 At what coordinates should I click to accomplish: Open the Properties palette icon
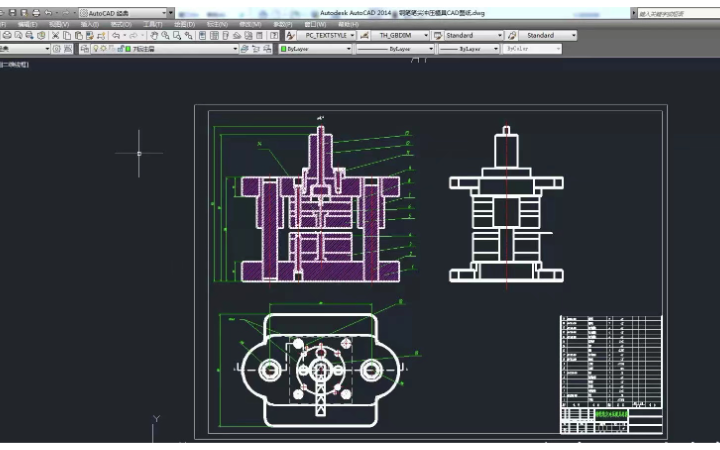click(202, 35)
